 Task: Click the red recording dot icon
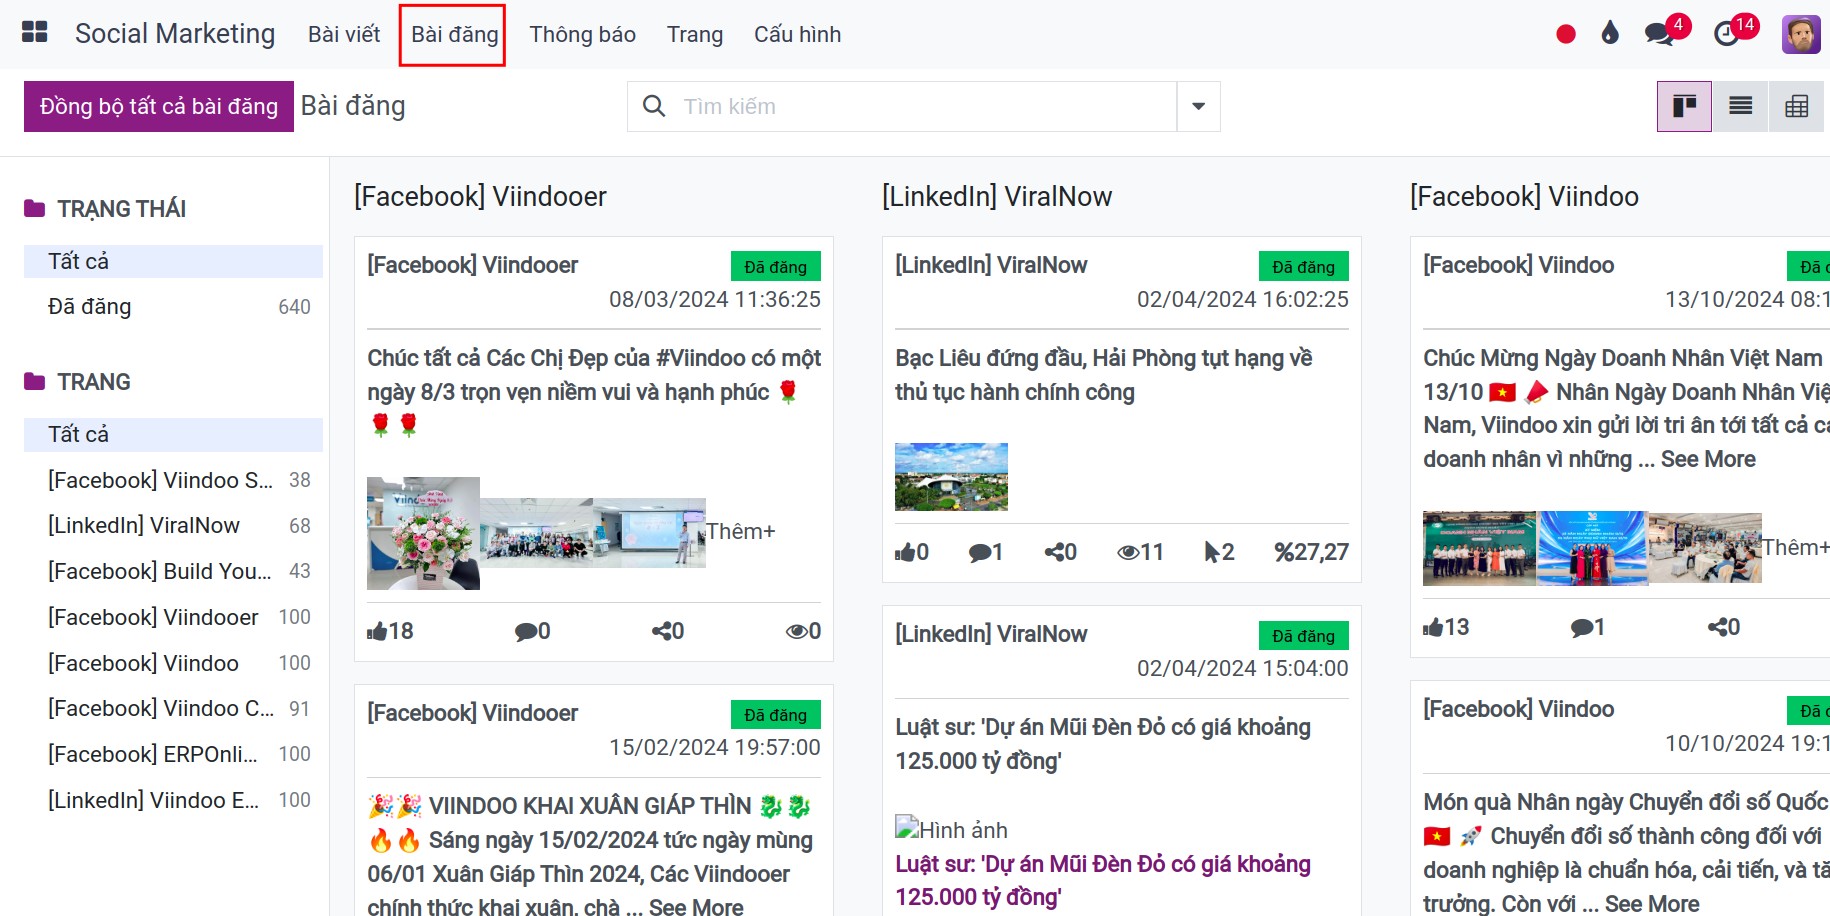(x=1566, y=34)
